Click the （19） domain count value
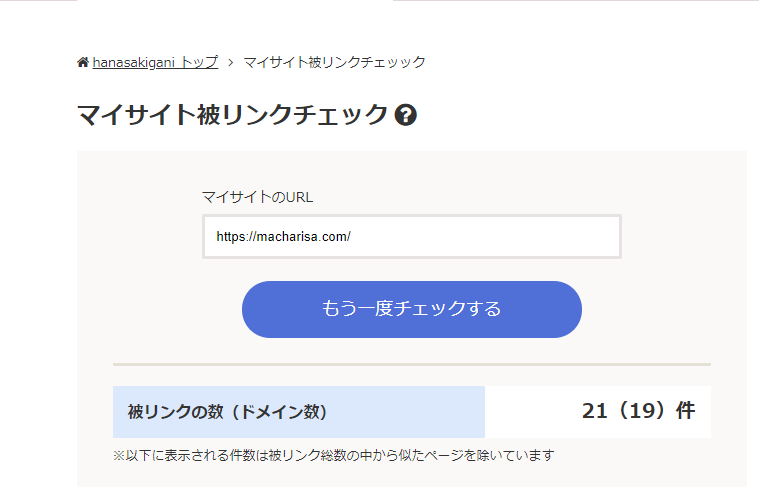The image size is (759, 487). click(641, 411)
